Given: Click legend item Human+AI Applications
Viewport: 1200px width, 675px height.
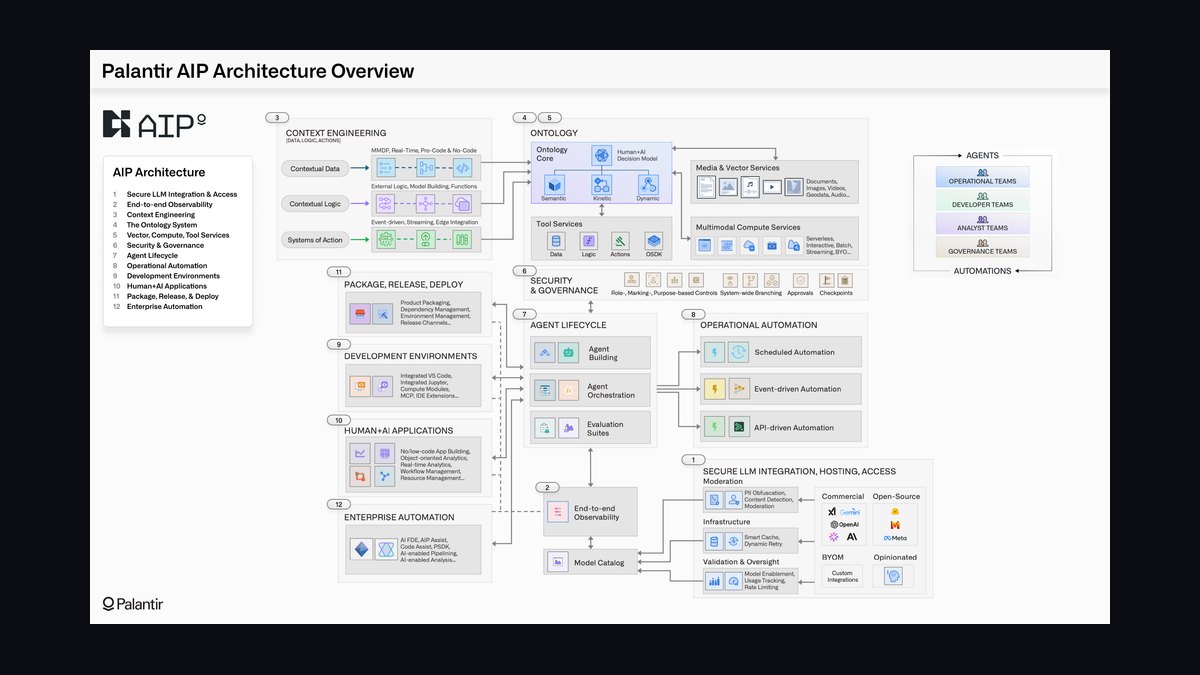Looking at the screenshot, I should pyautogui.click(x=166, y=286).
